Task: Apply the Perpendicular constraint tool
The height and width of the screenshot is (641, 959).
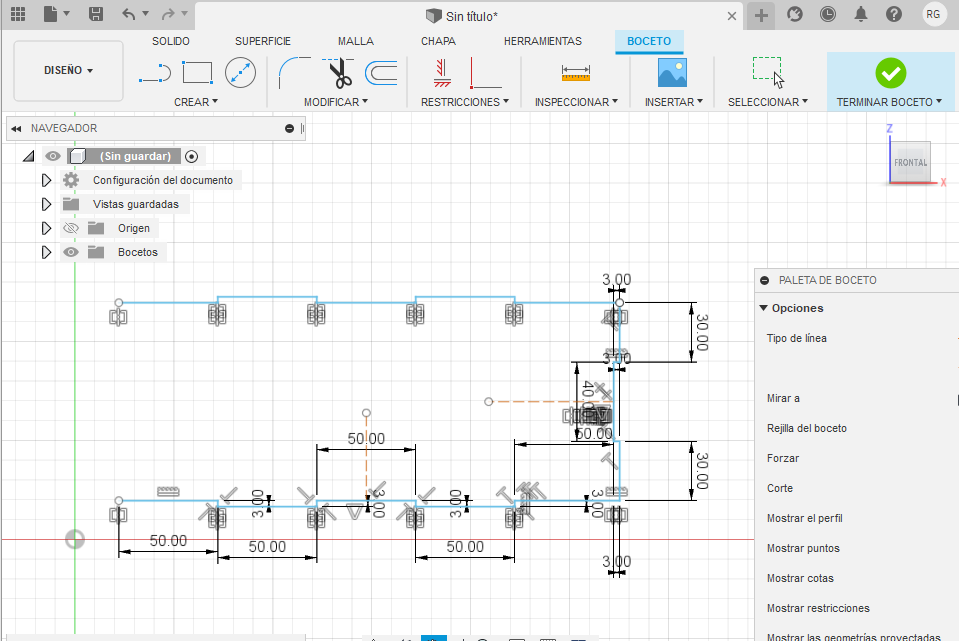Action: click(486, 73)
